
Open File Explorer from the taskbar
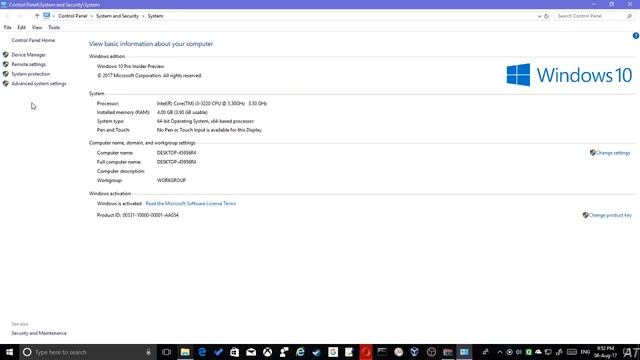click(185, 352)
